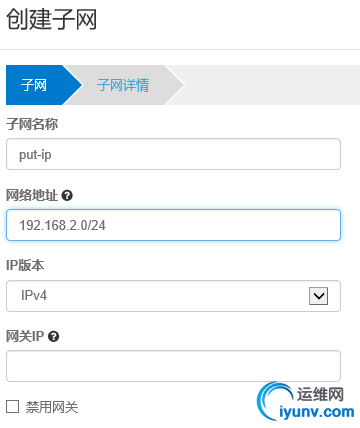Toggle the 禁用网关 checkbox
Image resolution: width=360 pixels, height=428 pixels.
click(x=12, y=407)
